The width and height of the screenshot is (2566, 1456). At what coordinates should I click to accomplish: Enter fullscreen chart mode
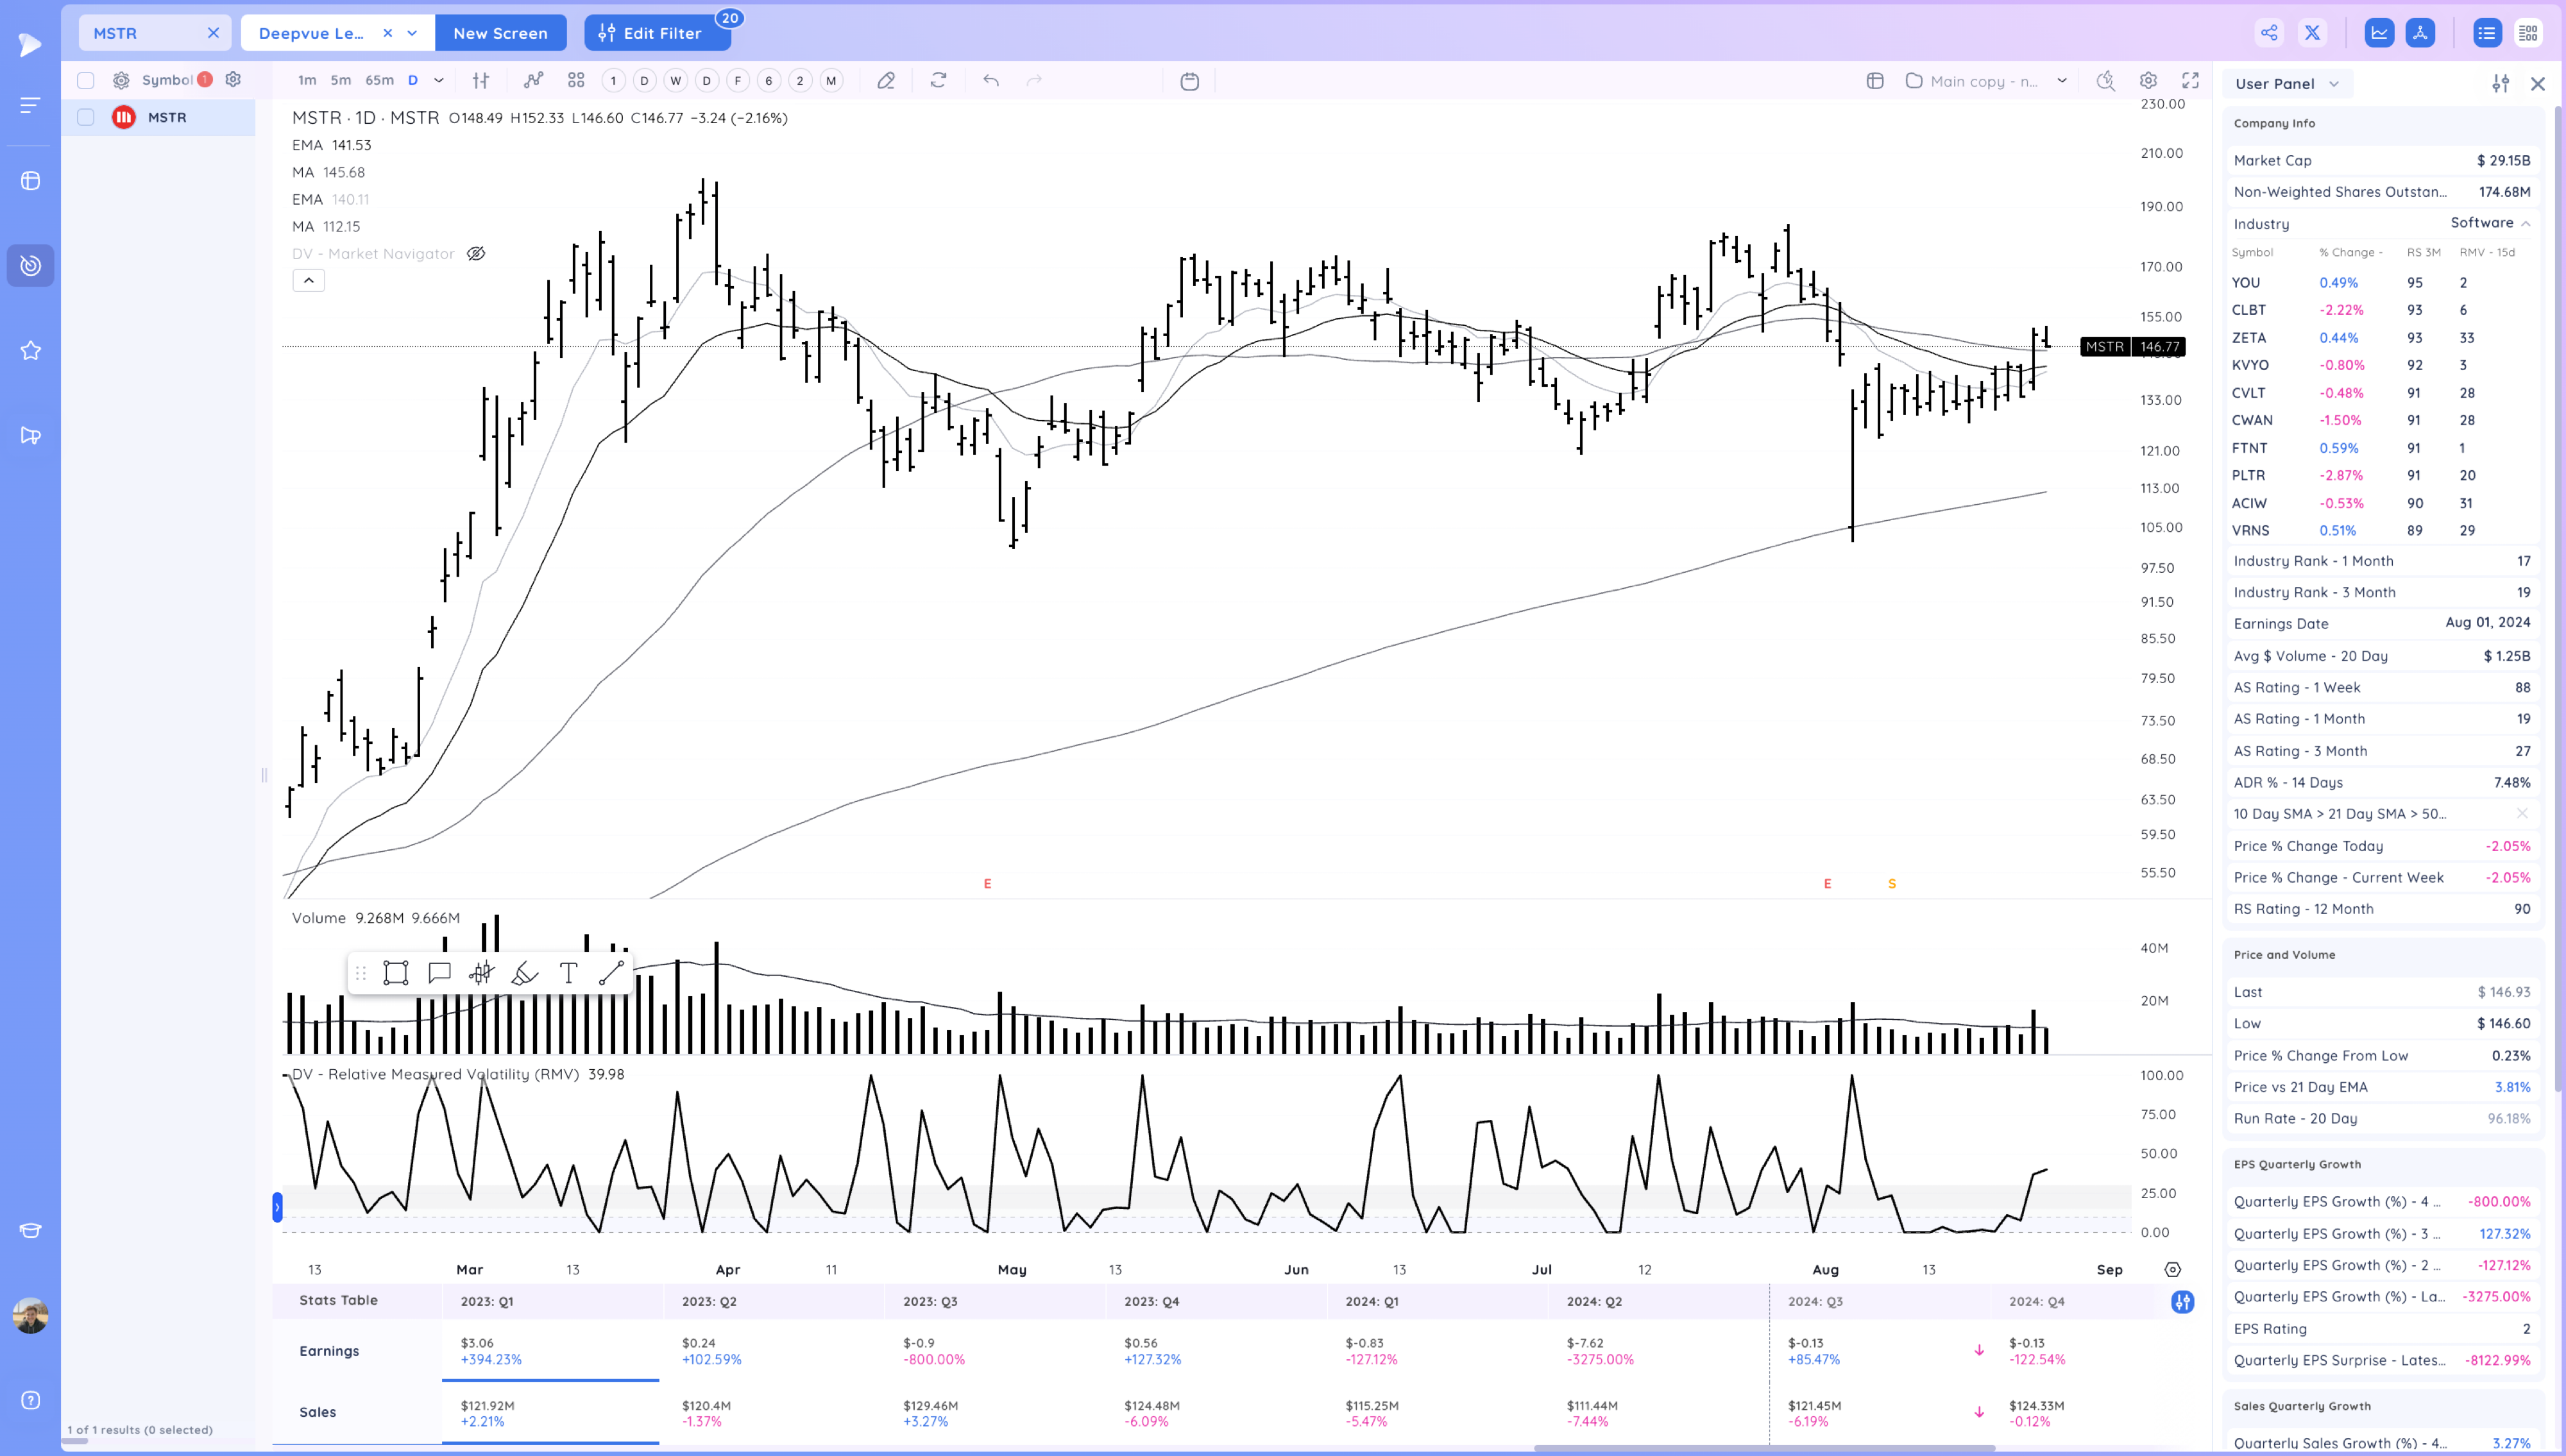click(2190, 80)
